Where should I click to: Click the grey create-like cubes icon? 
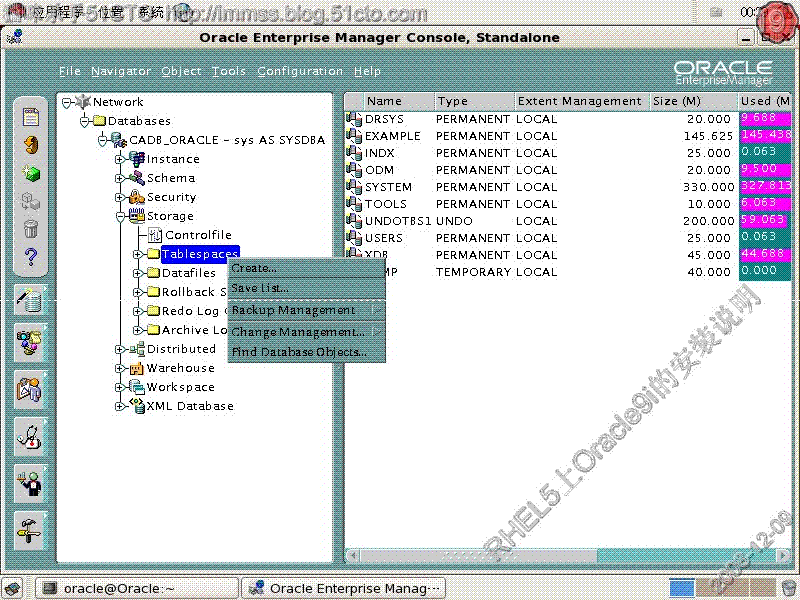31,201
